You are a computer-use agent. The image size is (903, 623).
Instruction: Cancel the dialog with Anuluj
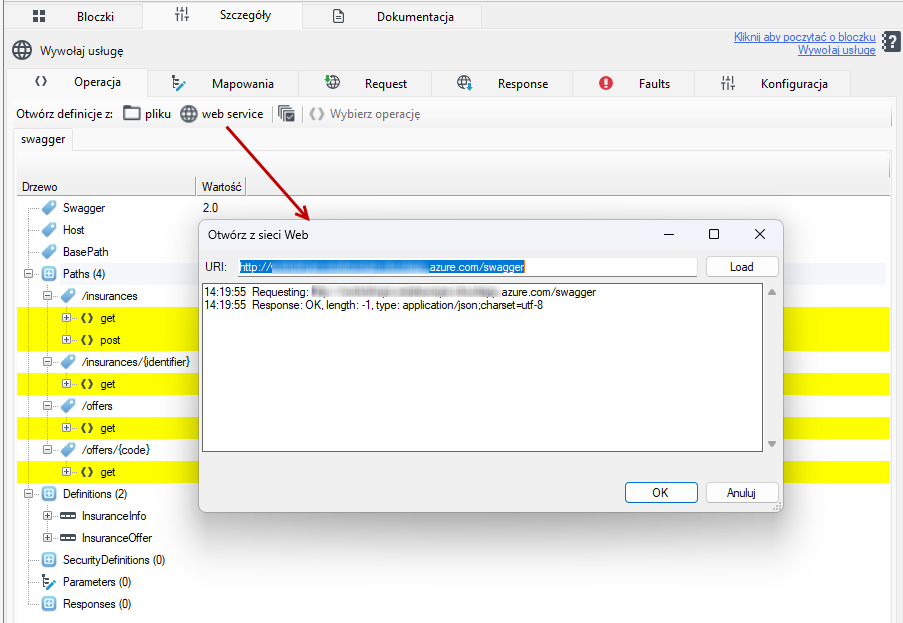[742, 492]
